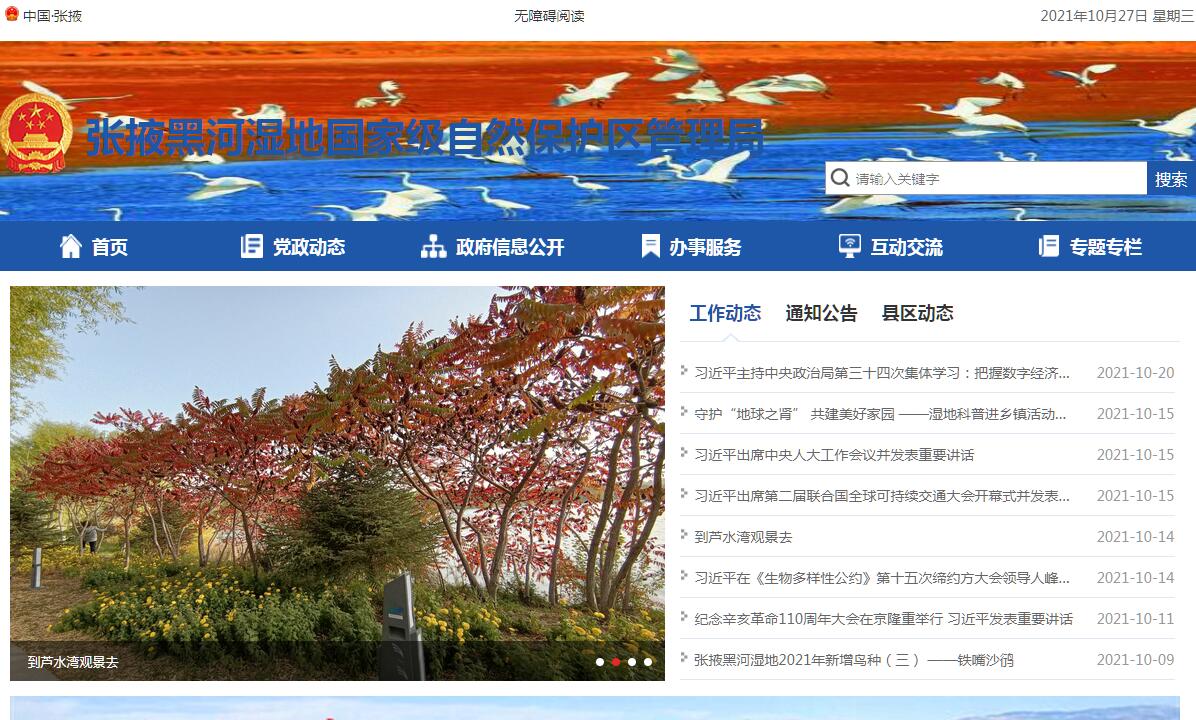Image resolution: width=1196 pixels, height=720 pixels.
Task: Select the third carousel dot
Action: (632, 662)
